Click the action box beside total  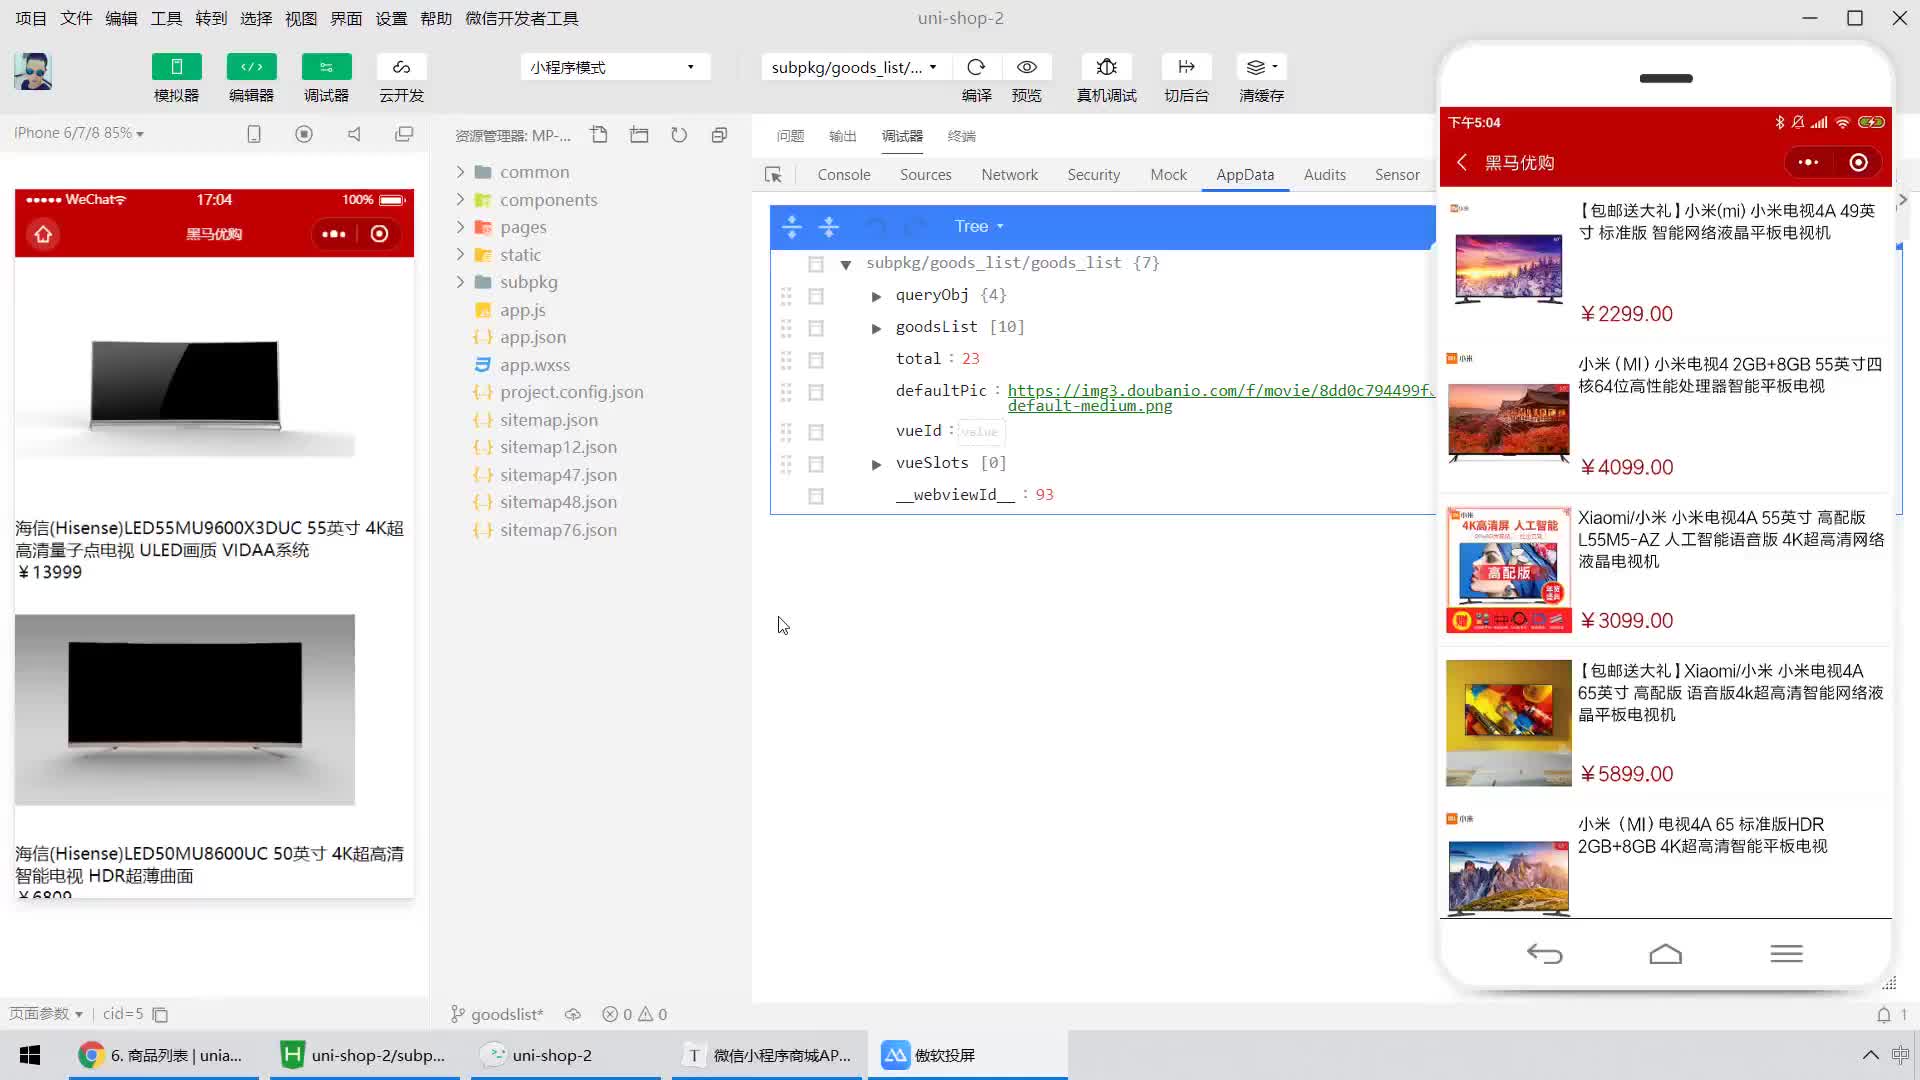coord(816,360)
